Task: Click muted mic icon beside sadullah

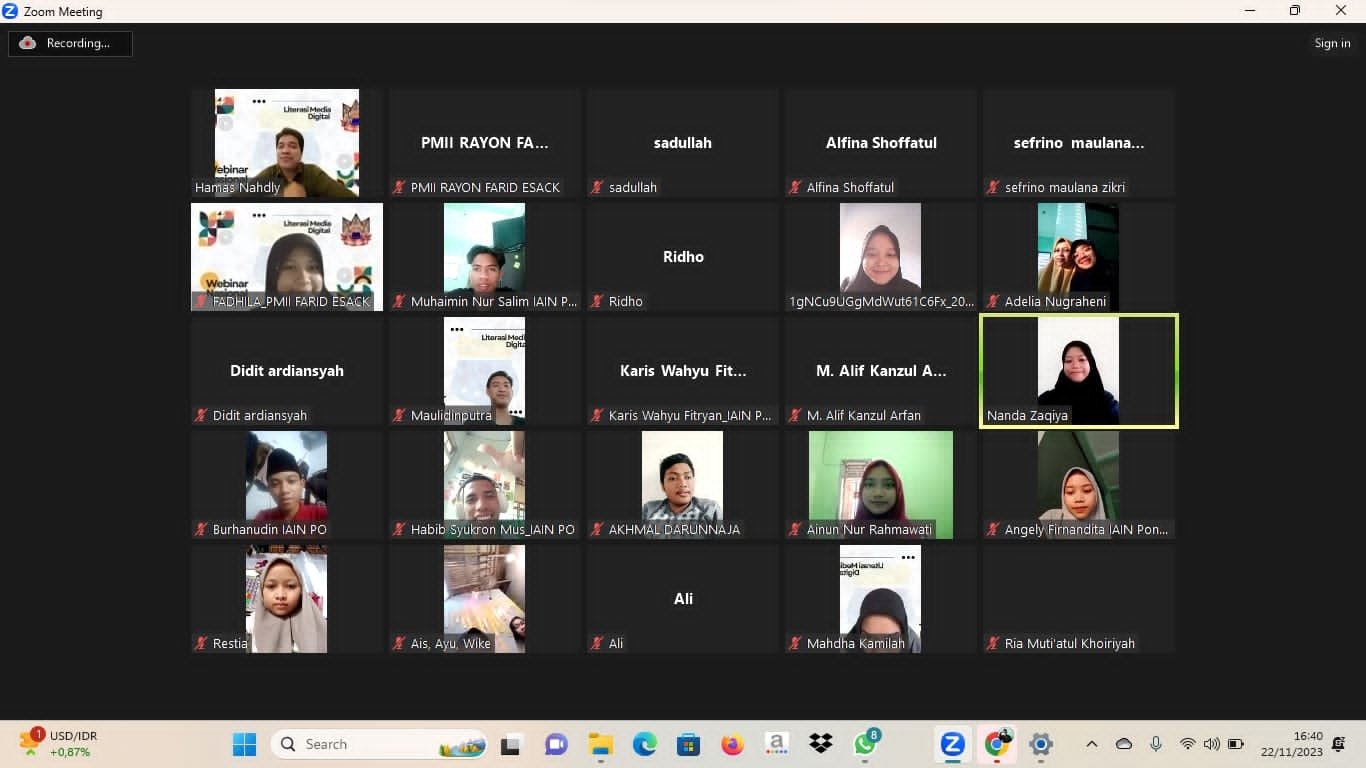Action: pyautogui.click(x=598, y=187)
